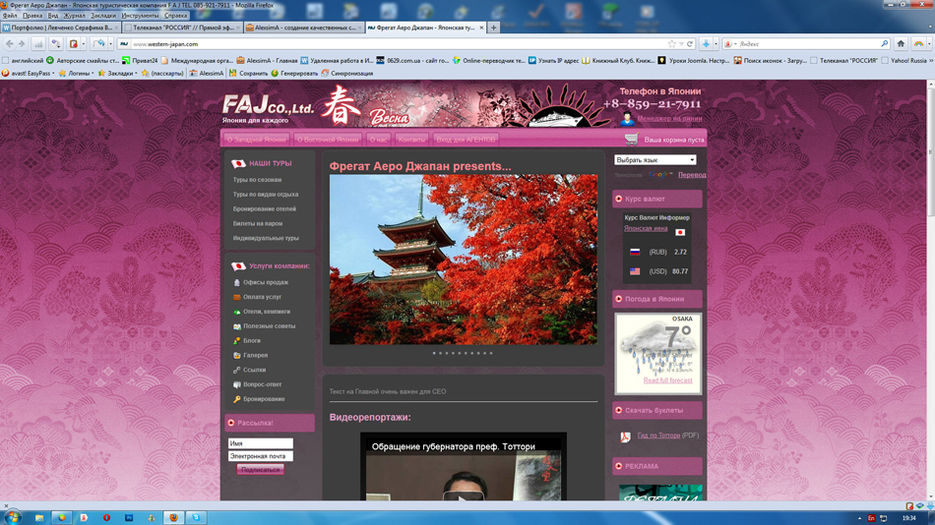Go back with the browser Back arrow
Viewport: 935px width, 525px height.
tap(9, 44)
